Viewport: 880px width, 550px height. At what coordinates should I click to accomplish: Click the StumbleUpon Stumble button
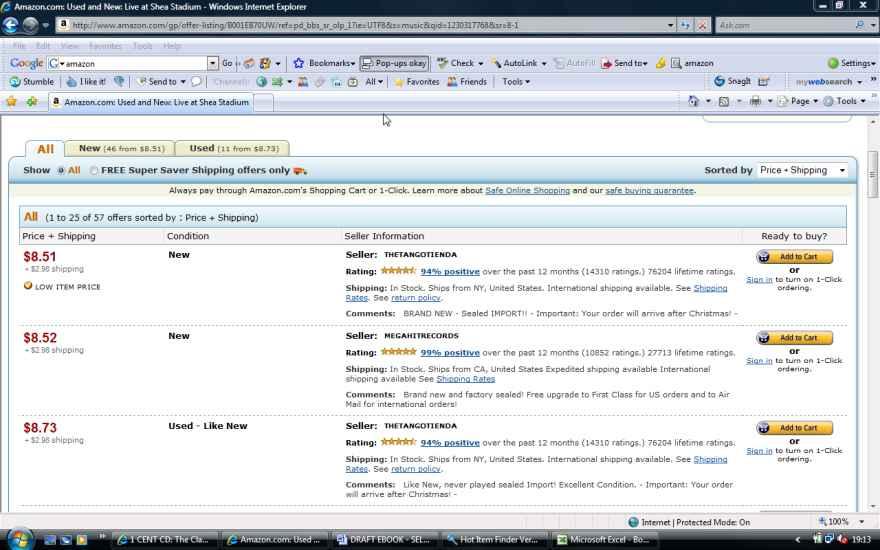(31, 82)
